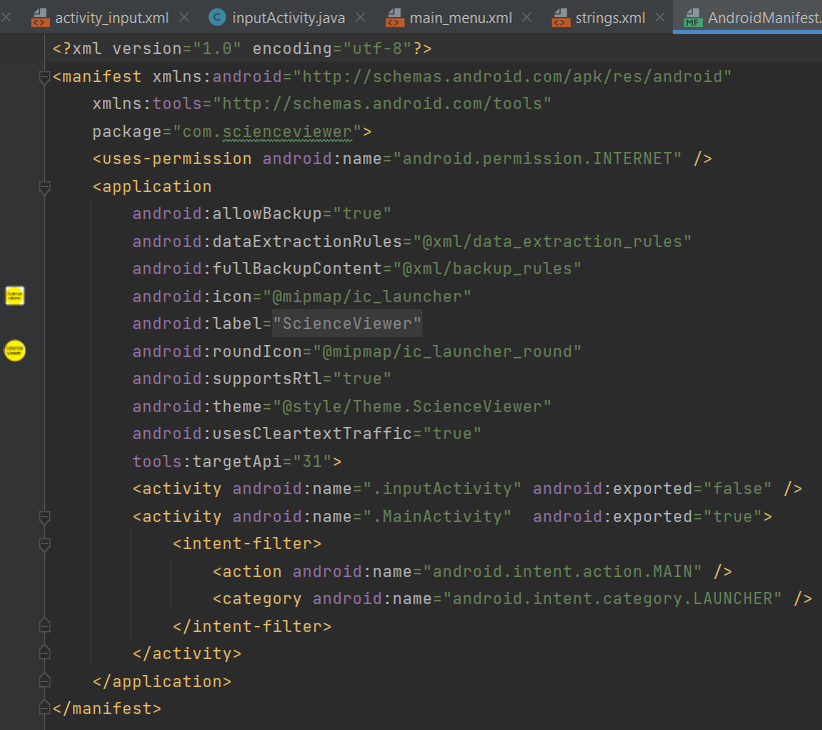Click the Android icon on activity_input.xml tab
The width and height of the screenshot is (822, 730).
point(38,17)
